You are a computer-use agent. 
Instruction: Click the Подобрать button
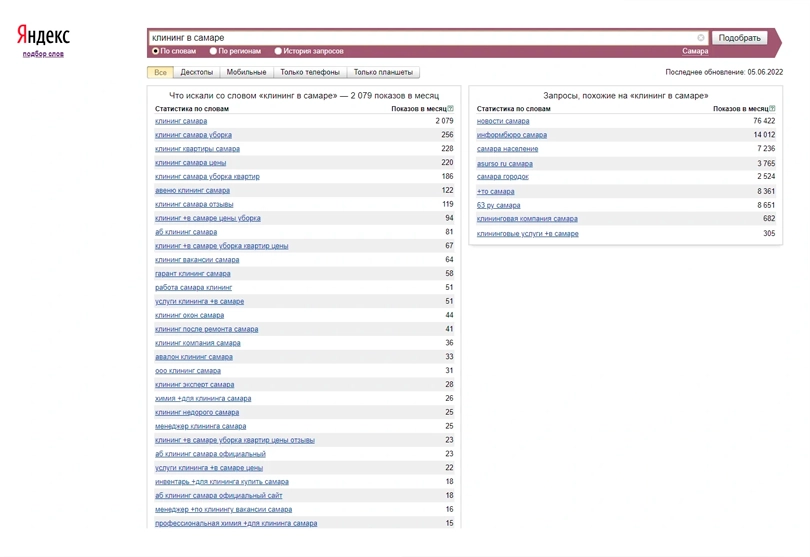click(739, 38)
